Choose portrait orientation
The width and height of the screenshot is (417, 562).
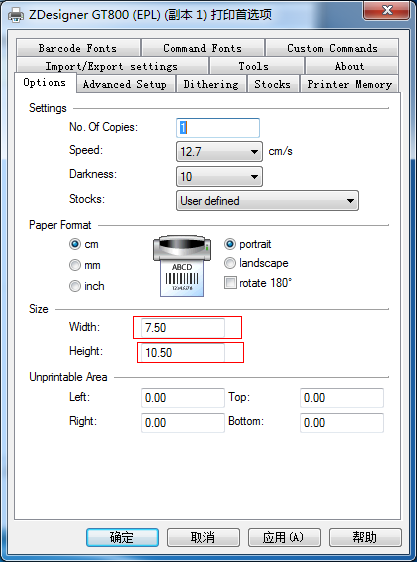tap(229, 244)
